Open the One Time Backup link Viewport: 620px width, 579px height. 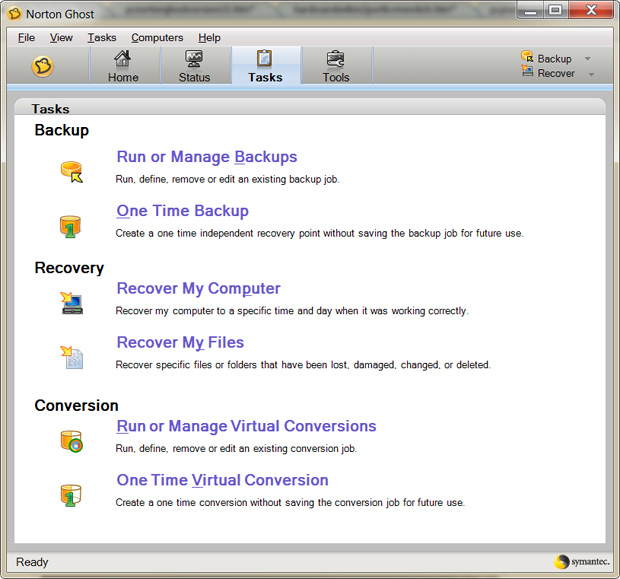point(183,211)
